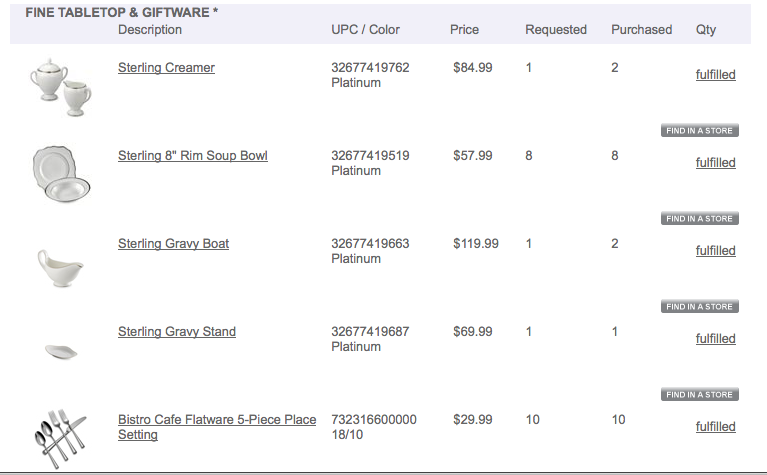
Task: Click the Price column header
Action: [464, 30]
